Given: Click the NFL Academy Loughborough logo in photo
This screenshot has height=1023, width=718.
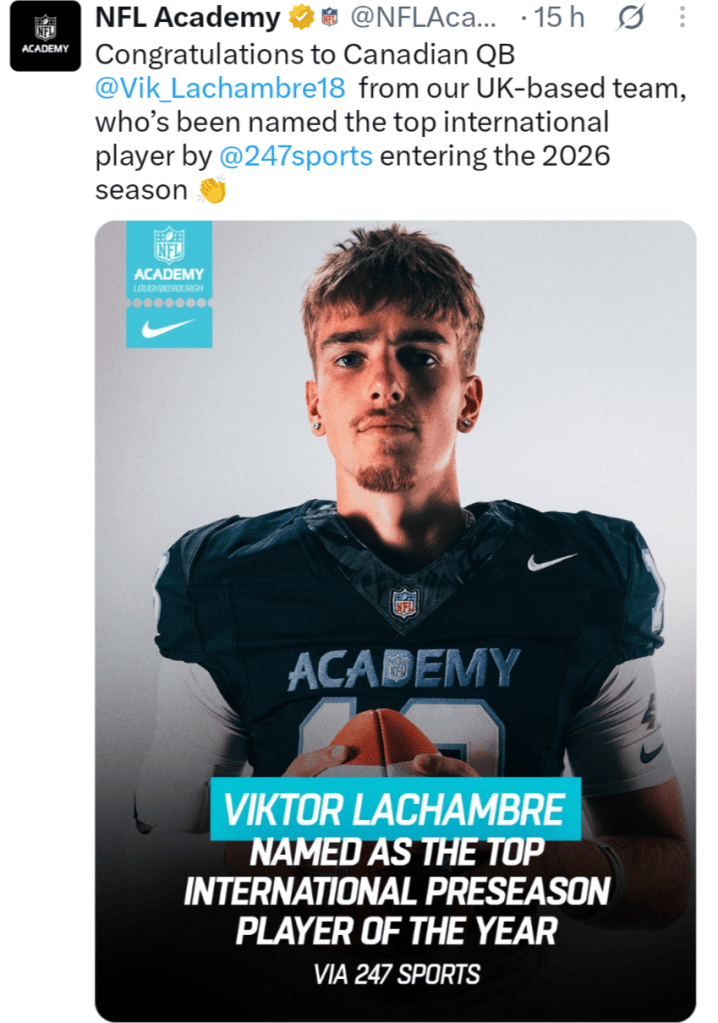Looking at the screenshot, I should coord(169,260).
